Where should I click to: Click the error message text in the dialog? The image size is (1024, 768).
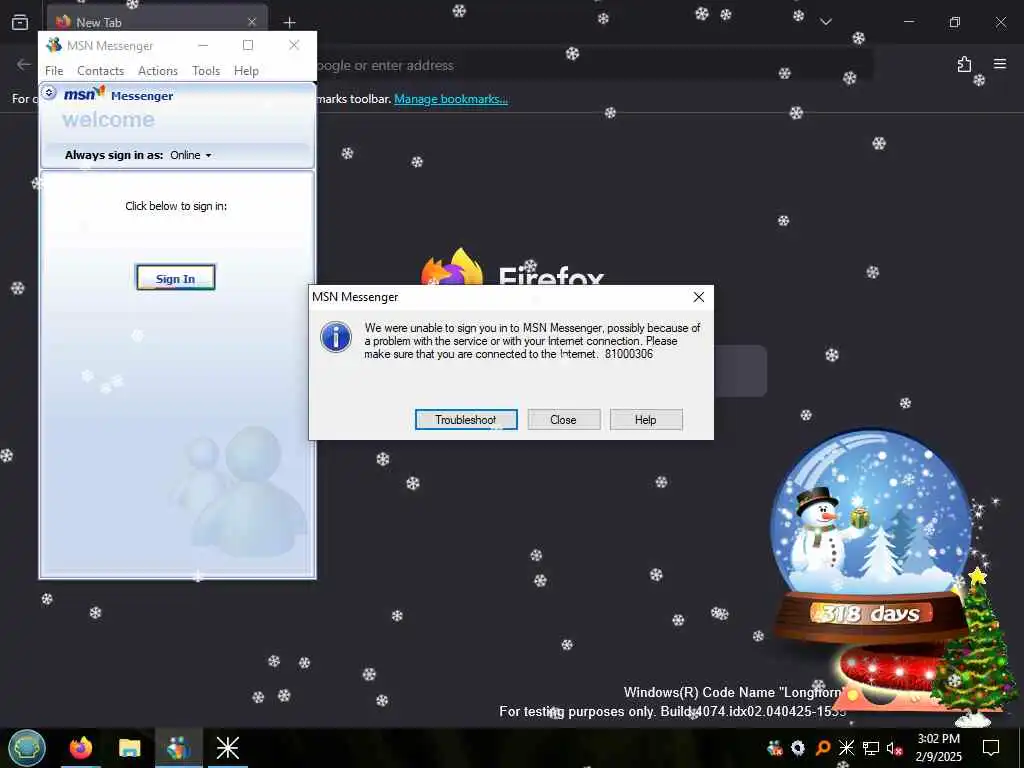pos(532,341)
